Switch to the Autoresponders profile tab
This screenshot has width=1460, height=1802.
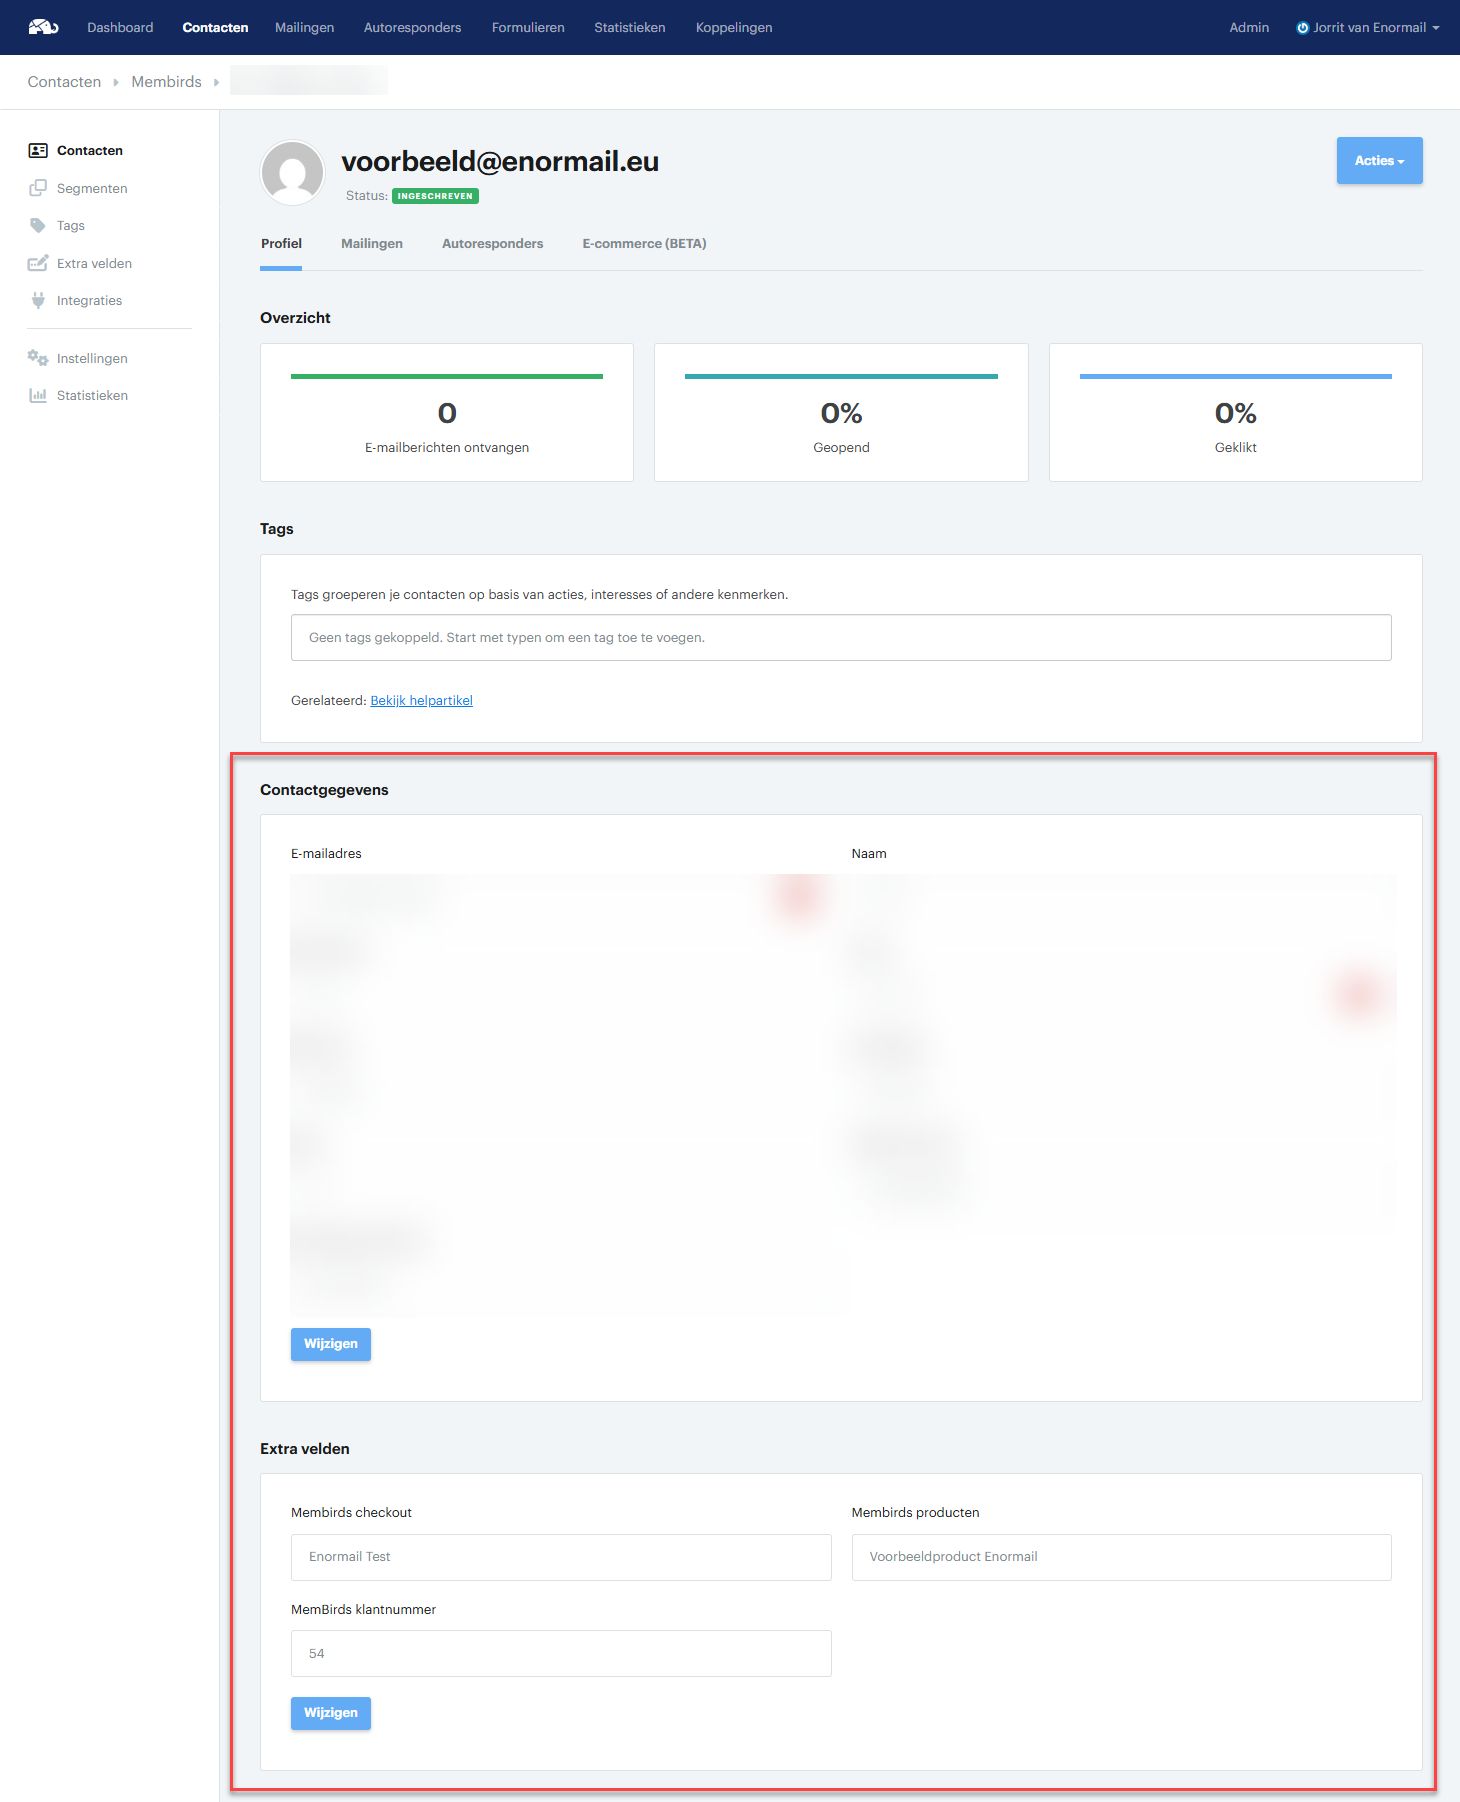pyautogui.click(x=493, y=244)
